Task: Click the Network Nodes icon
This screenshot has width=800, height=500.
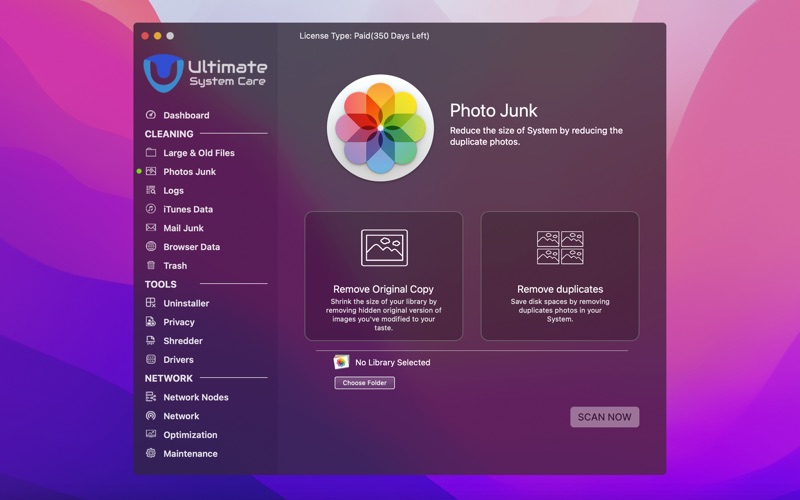Action: (151, 396)
